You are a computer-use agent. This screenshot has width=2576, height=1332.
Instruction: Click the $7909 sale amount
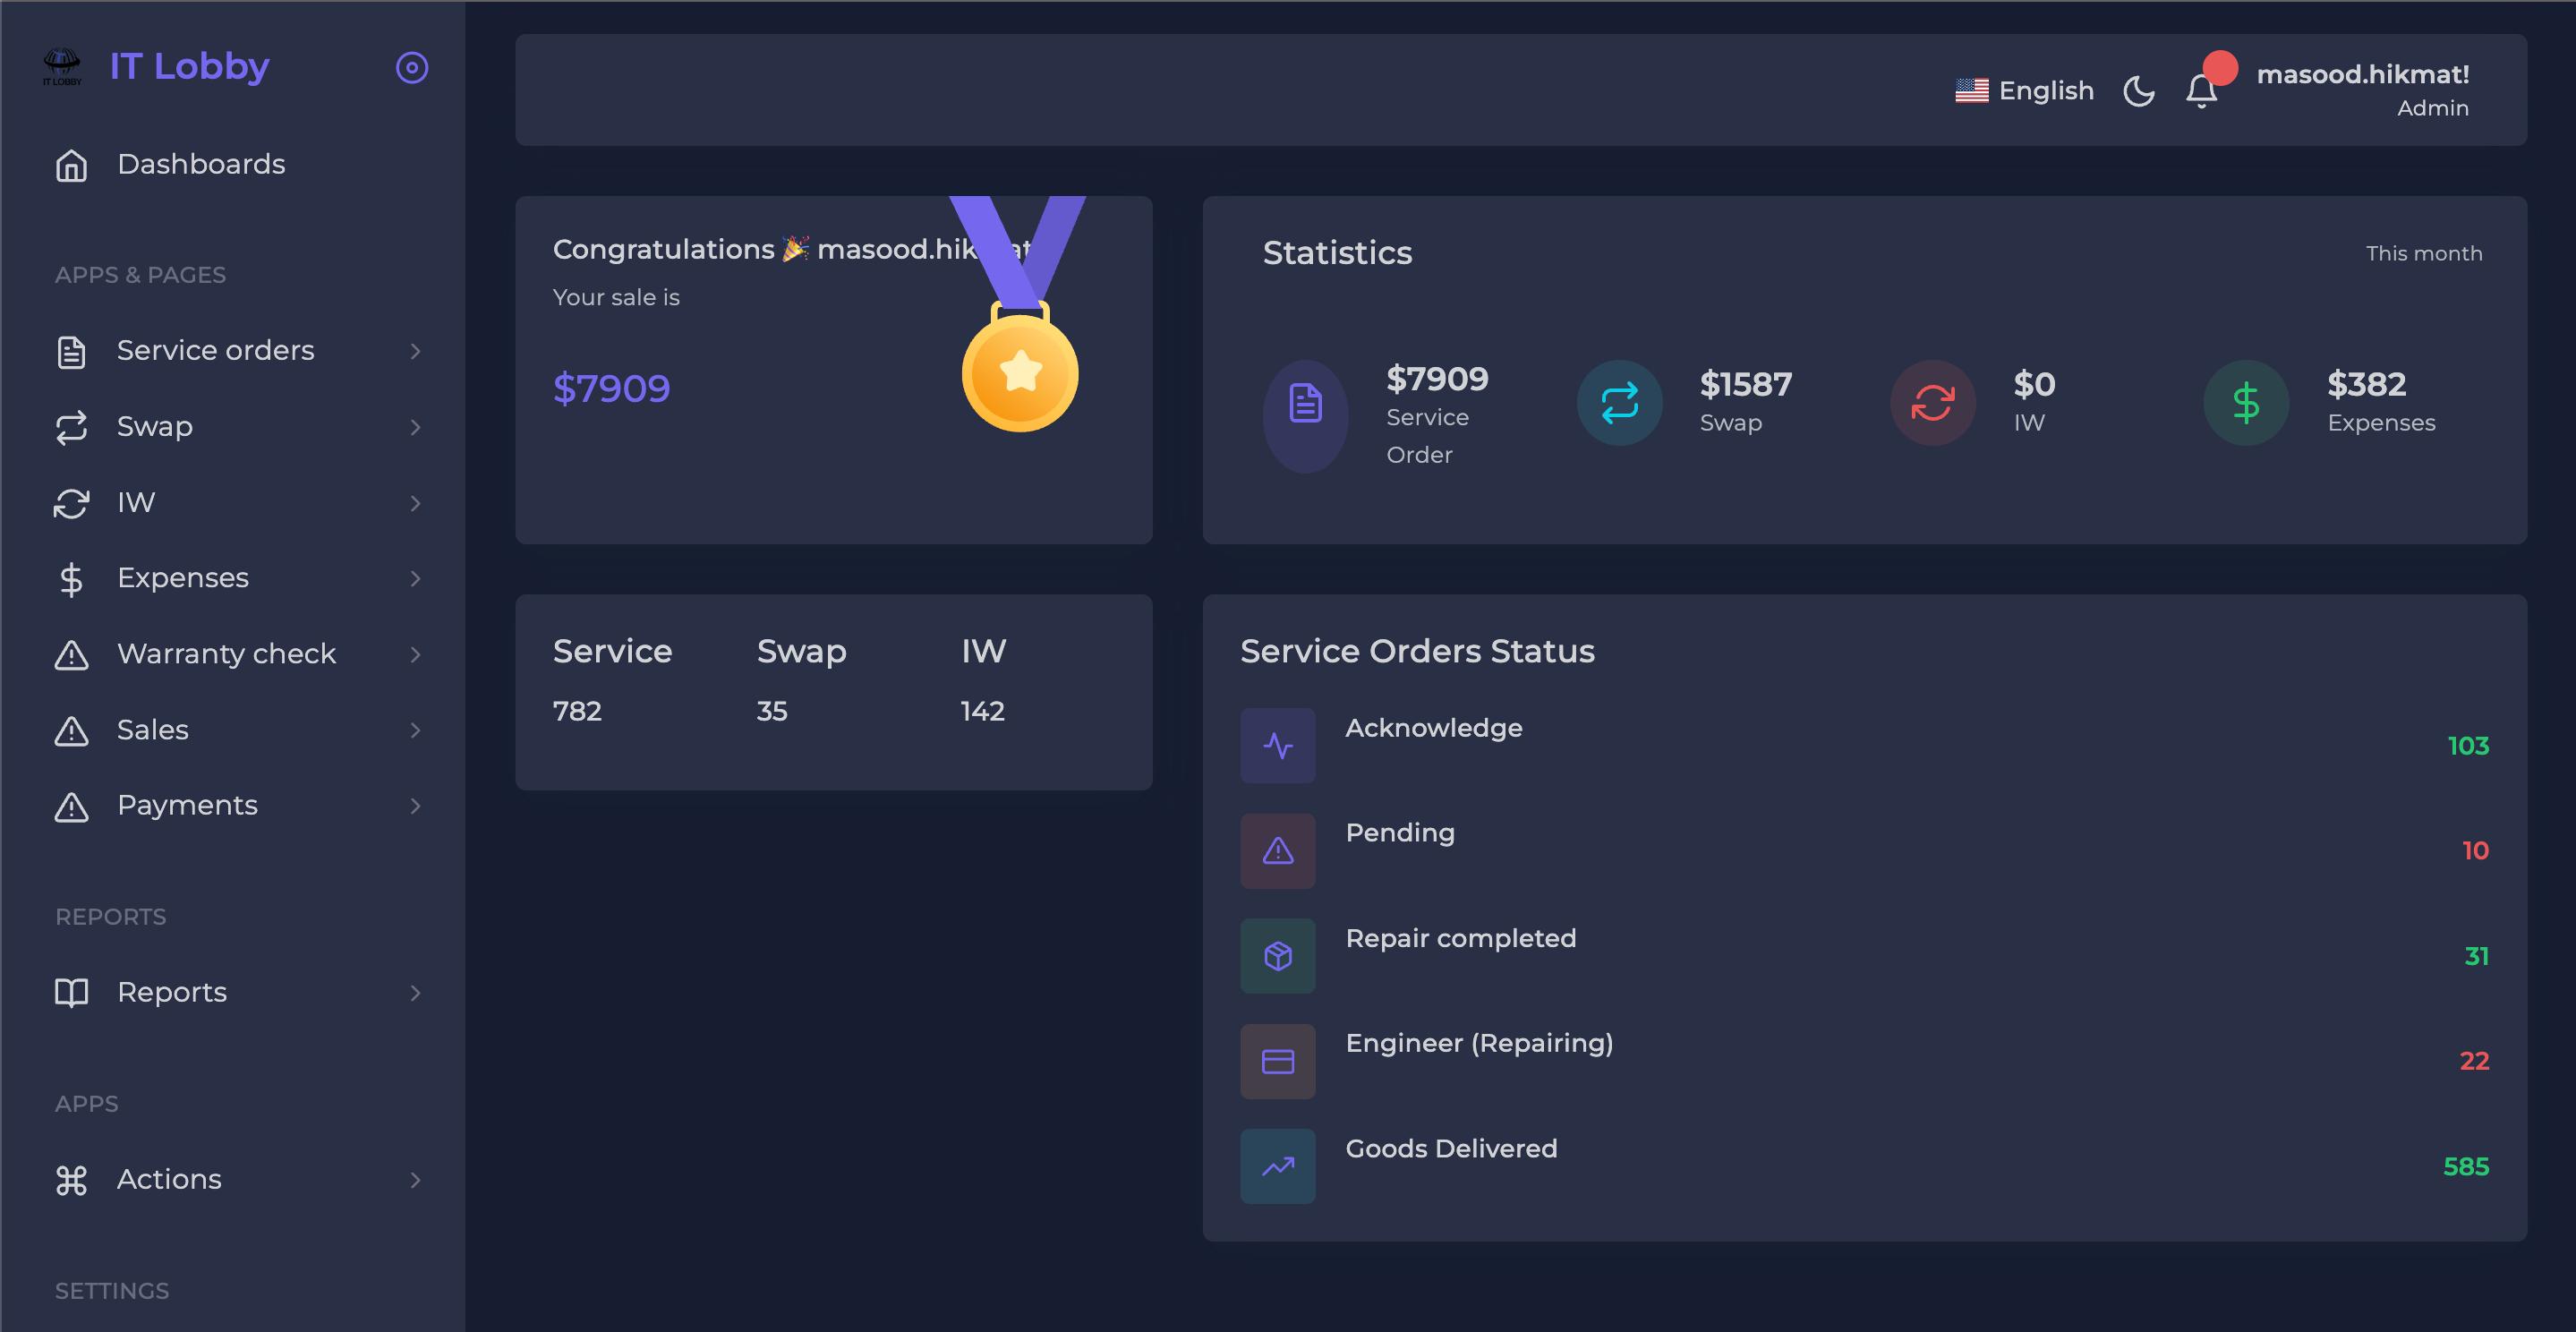pos(611,388)
